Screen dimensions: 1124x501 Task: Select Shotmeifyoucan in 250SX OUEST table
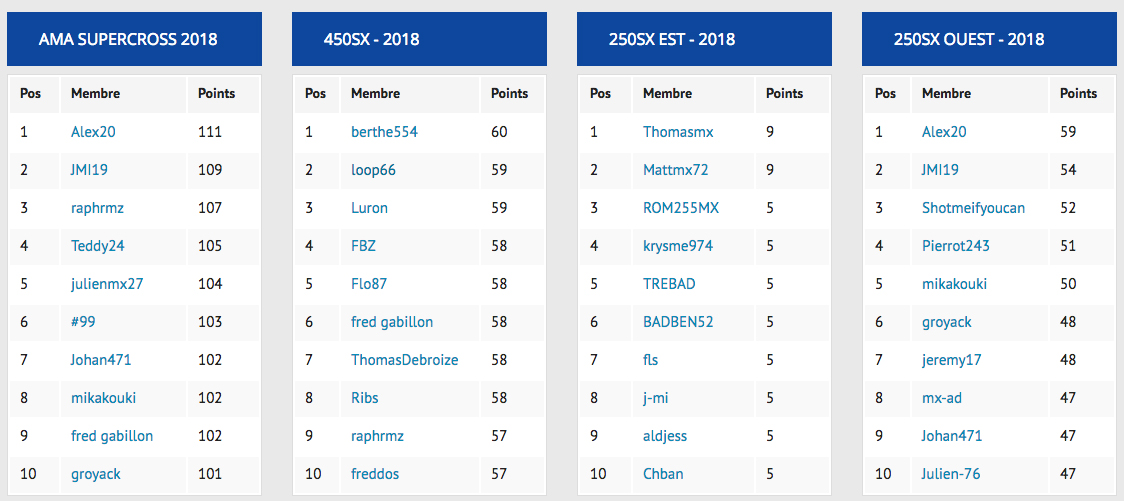(x=973, y=208)
